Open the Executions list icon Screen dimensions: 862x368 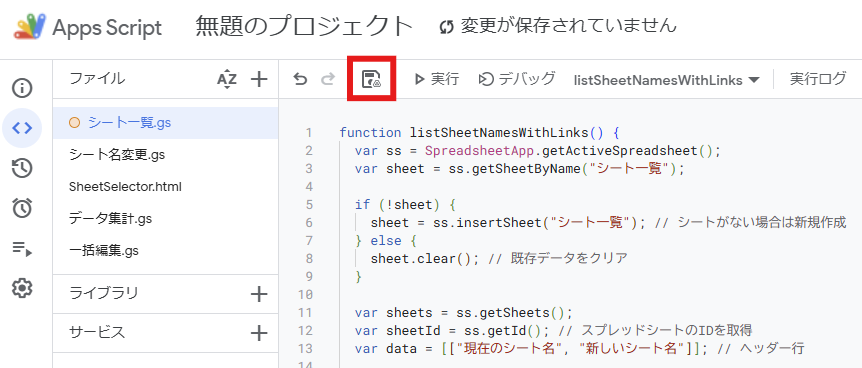(22, 249)
